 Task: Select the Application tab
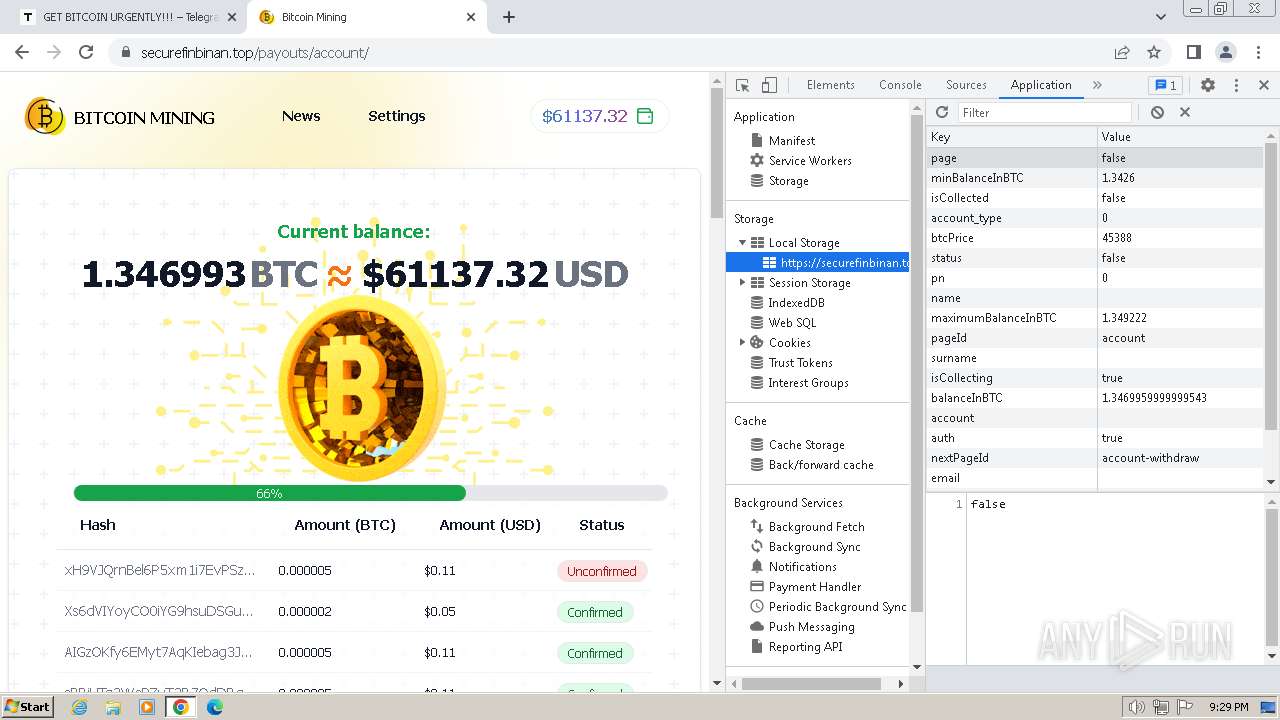pyautogui.click(x=1041, y=85)
